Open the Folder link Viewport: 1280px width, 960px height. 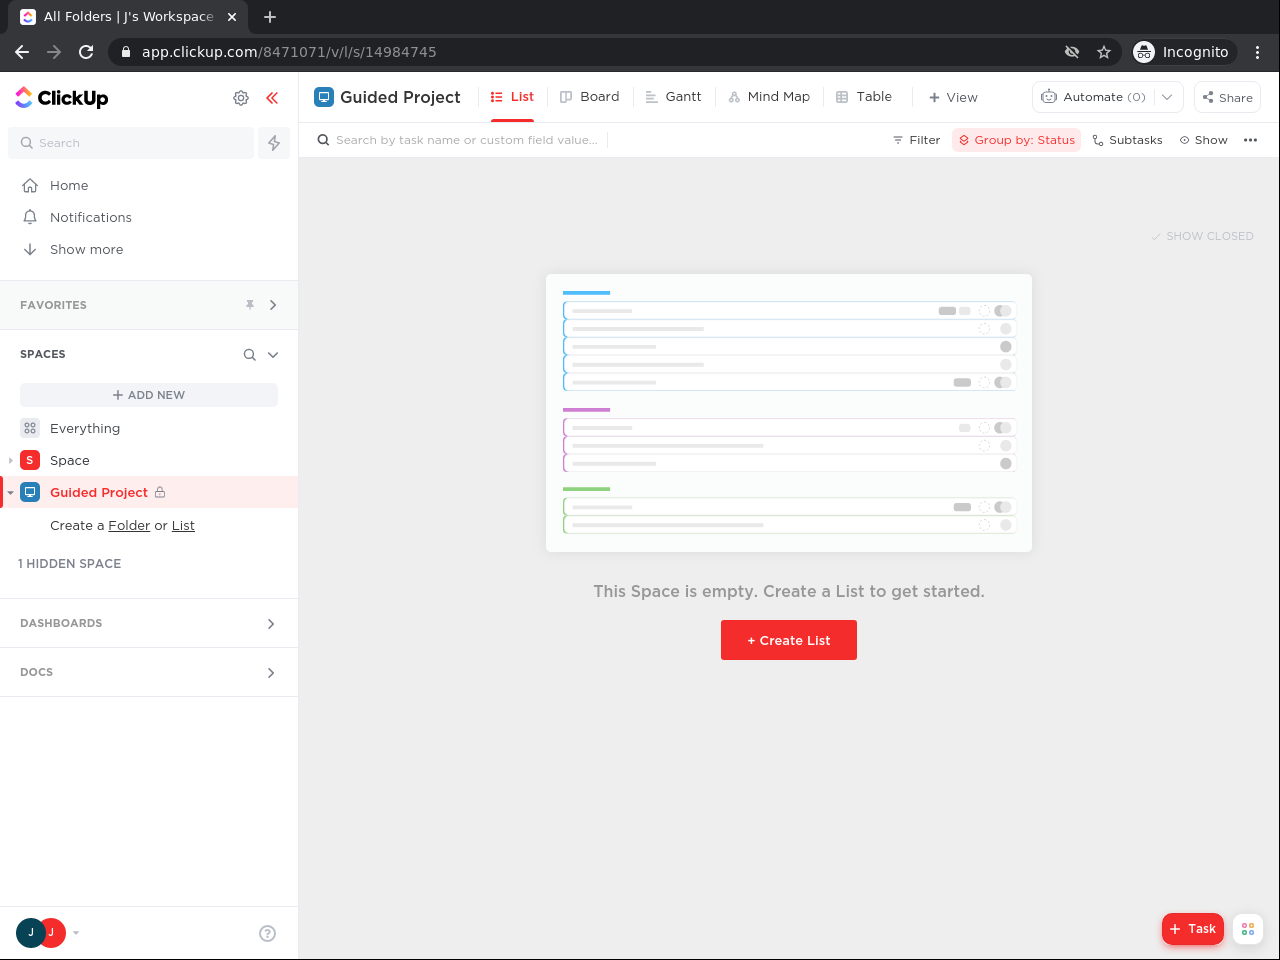[x=129, y=526]
